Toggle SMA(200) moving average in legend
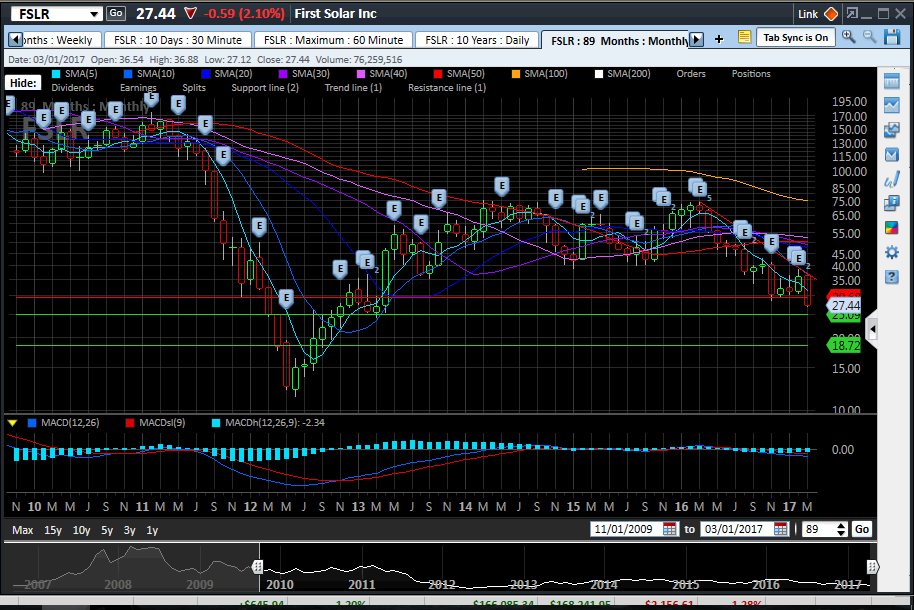Viewport: 914px width, 610px height. tap(622, 73)
